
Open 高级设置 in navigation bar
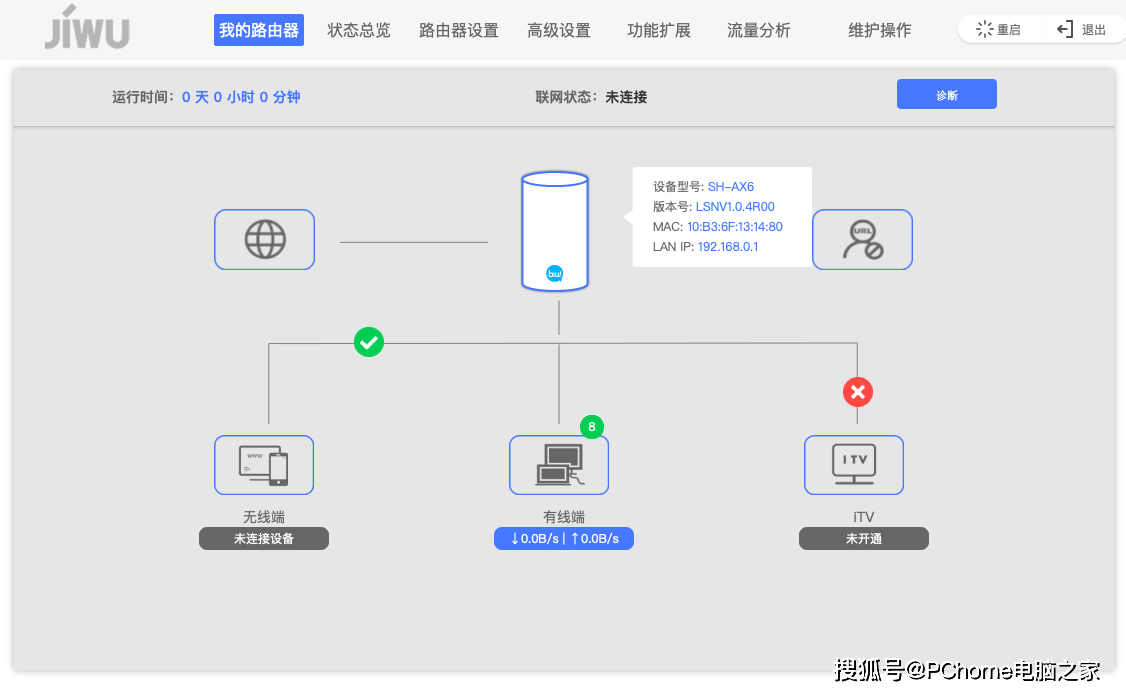[559, 30]
